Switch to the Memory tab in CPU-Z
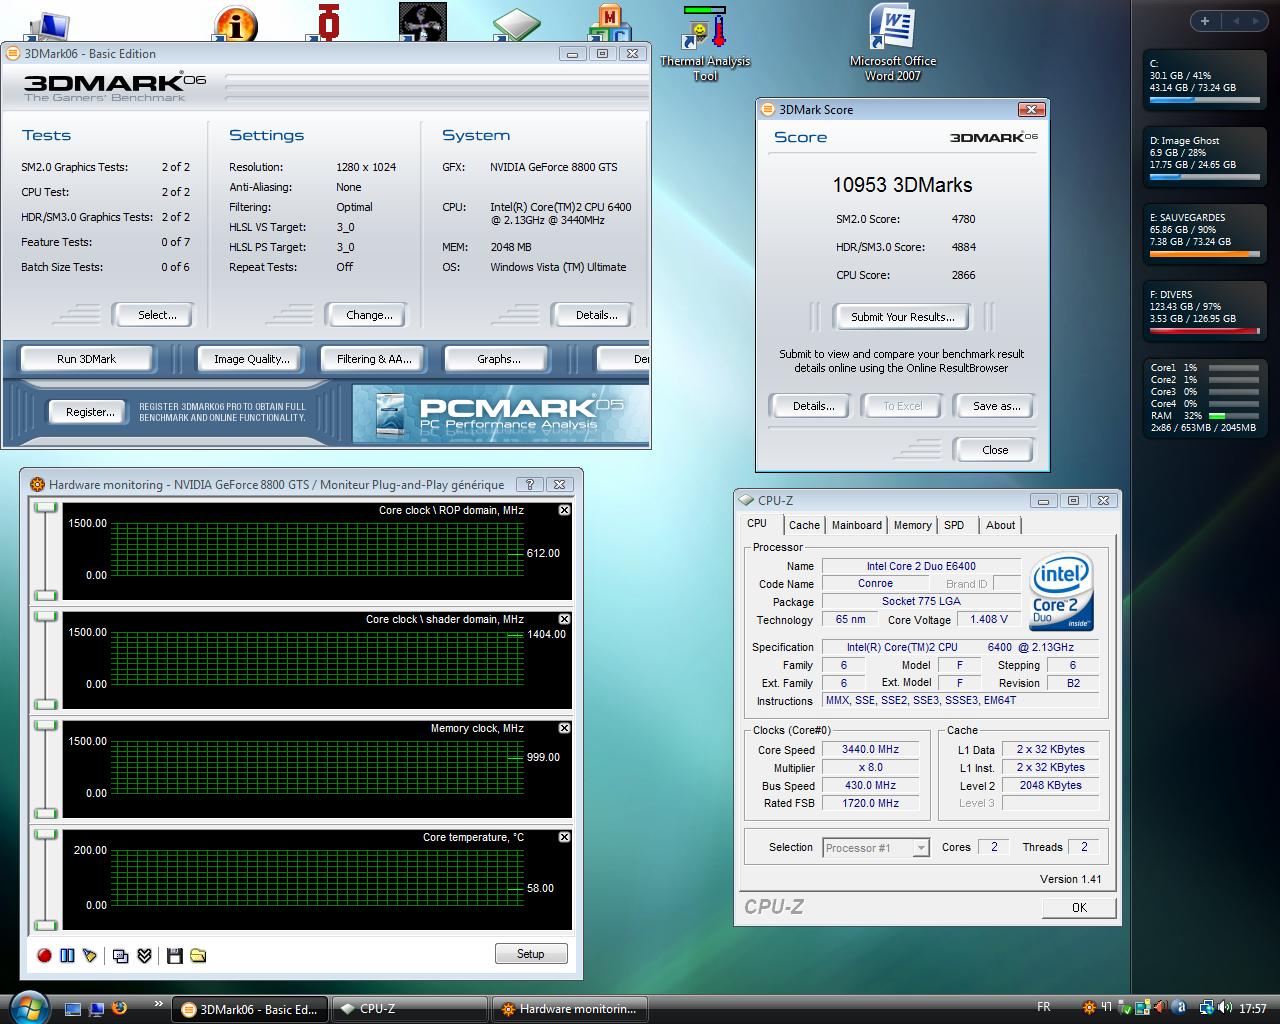Screen dimensions: 1280x1024 click(x=912, y=525)
